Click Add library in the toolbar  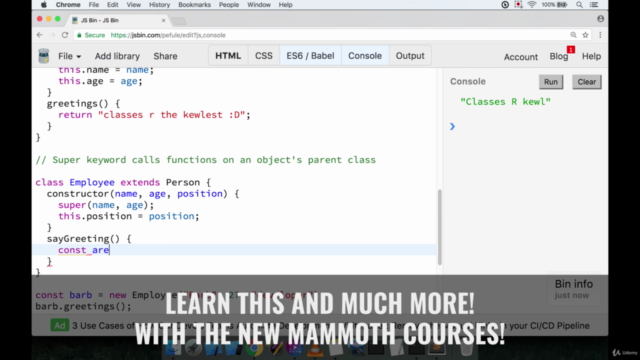tap(117, 56)
